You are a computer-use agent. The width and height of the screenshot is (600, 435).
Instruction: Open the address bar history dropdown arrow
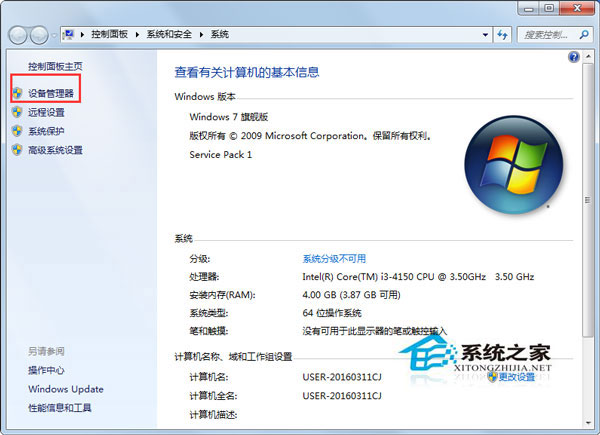(485, 35)
